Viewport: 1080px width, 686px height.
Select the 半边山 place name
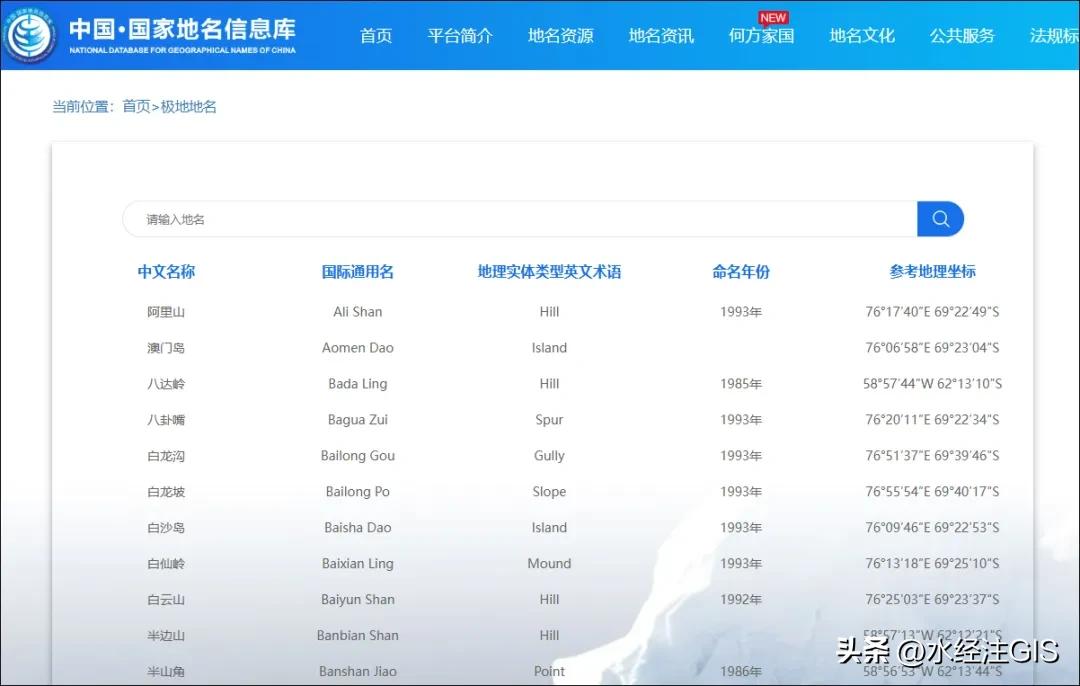click(166, 636)
